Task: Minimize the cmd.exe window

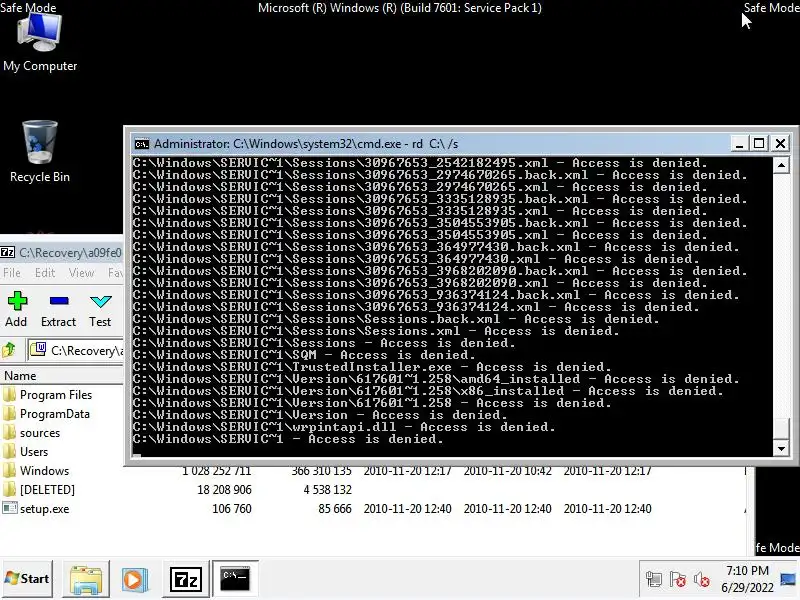Action: coord(739,144)
